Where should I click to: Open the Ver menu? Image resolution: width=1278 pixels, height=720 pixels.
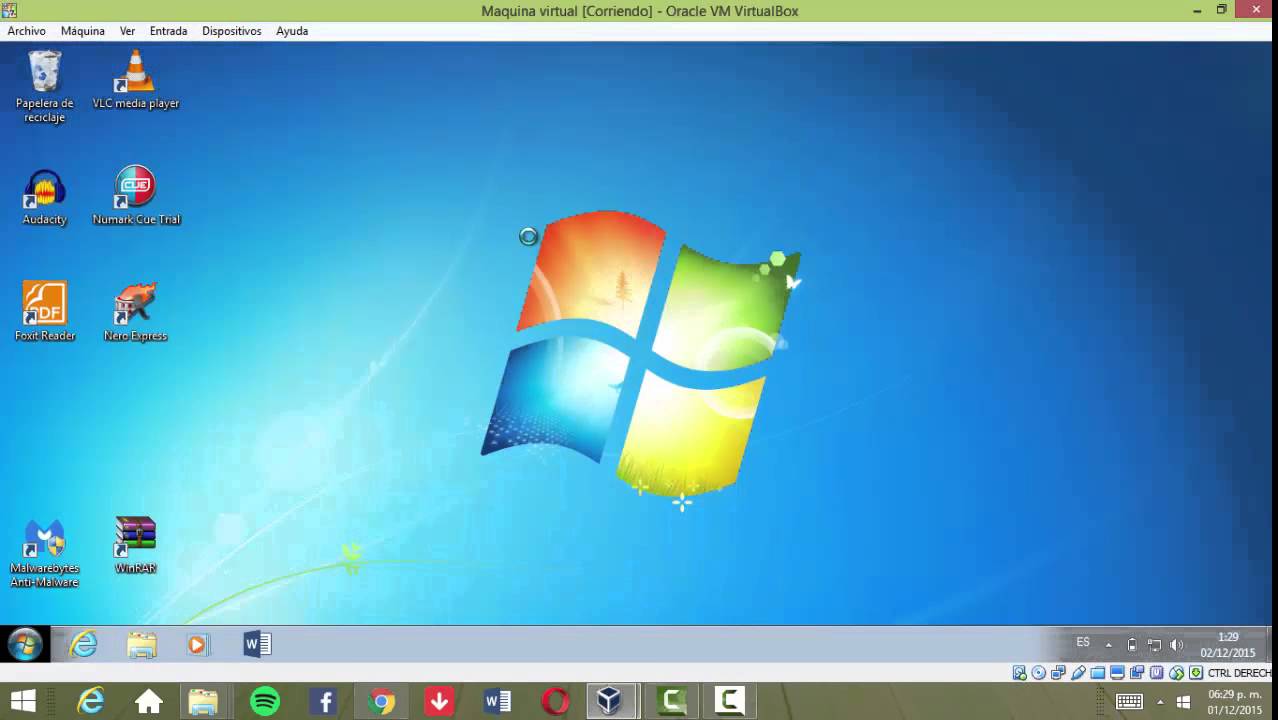[x=127, y=31]
